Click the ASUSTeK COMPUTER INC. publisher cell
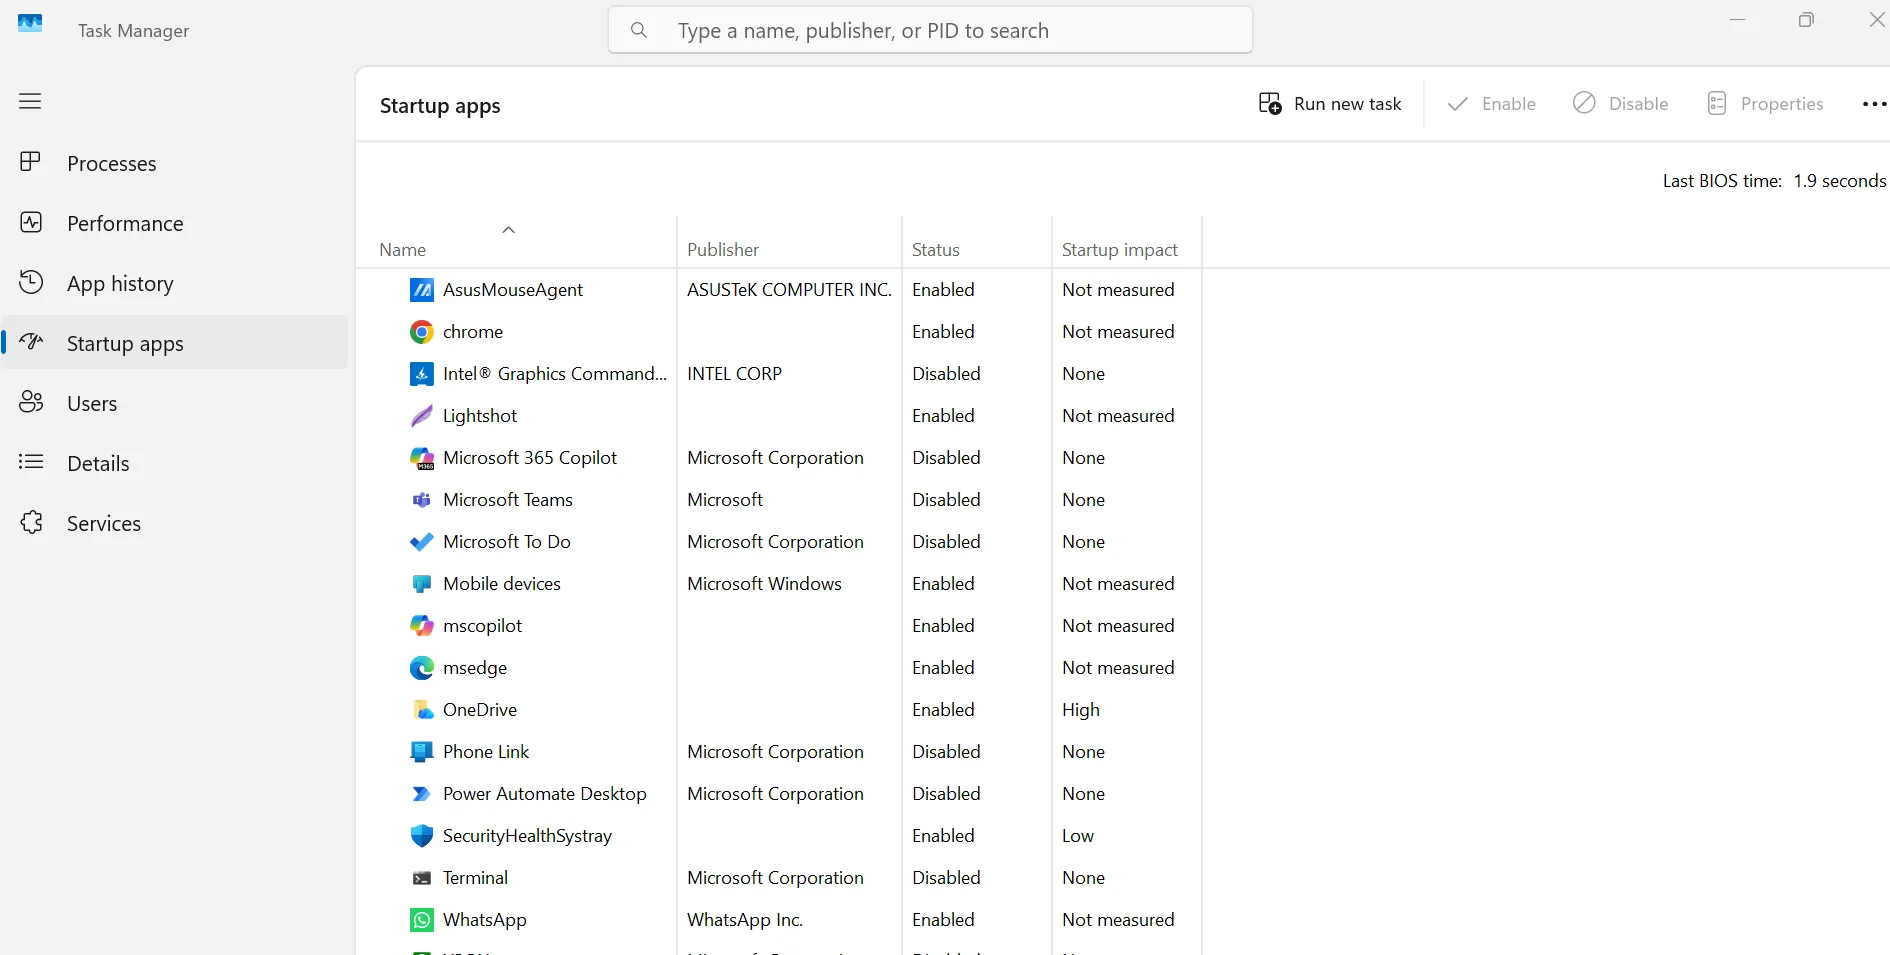Screen dimensions: 1890x955 tap(789, 290)
